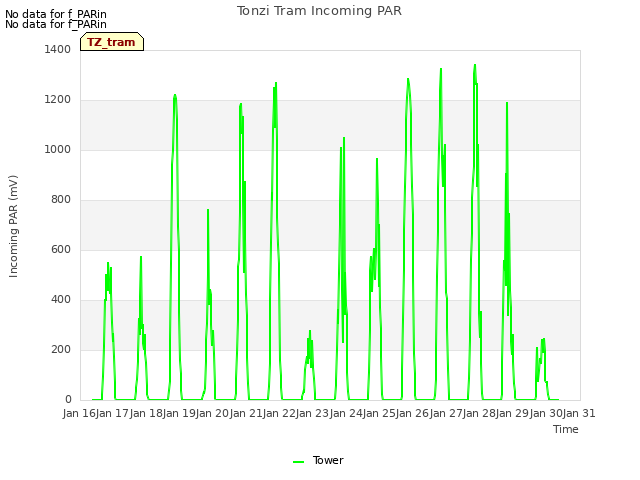Click the second 'No data for f_PARin' message
640x480 pixels.
[x=56, y=24]
